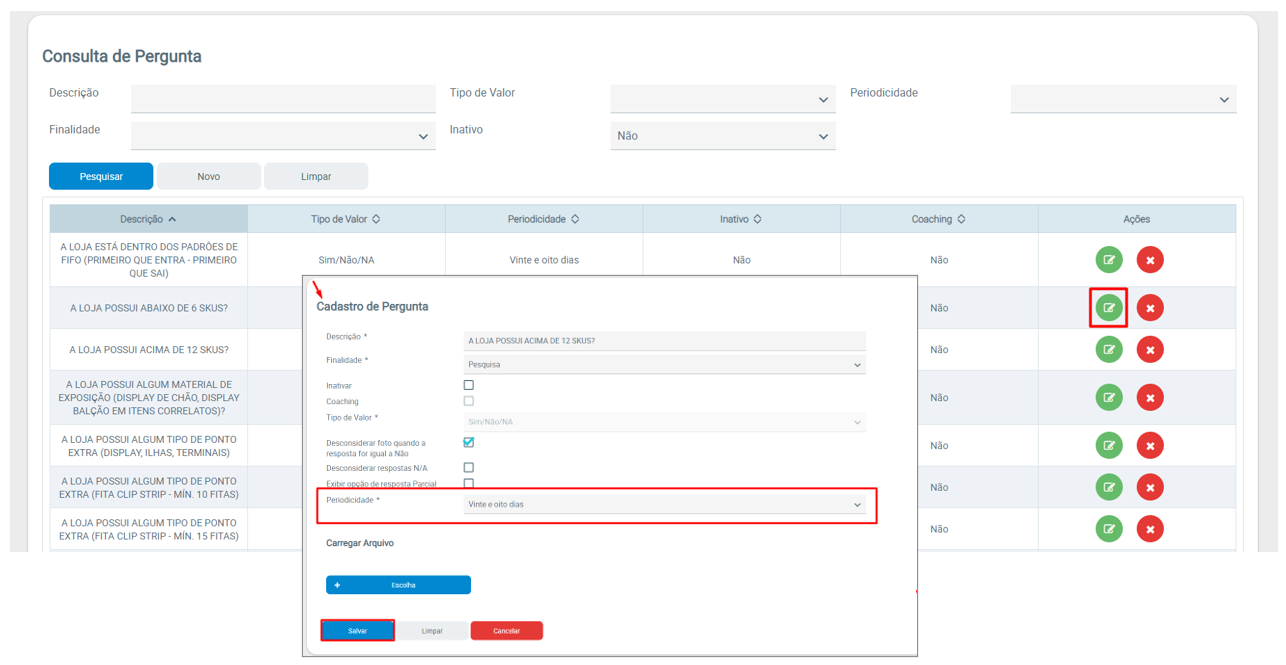Sort table by the Descrição column header

(148, 219)
